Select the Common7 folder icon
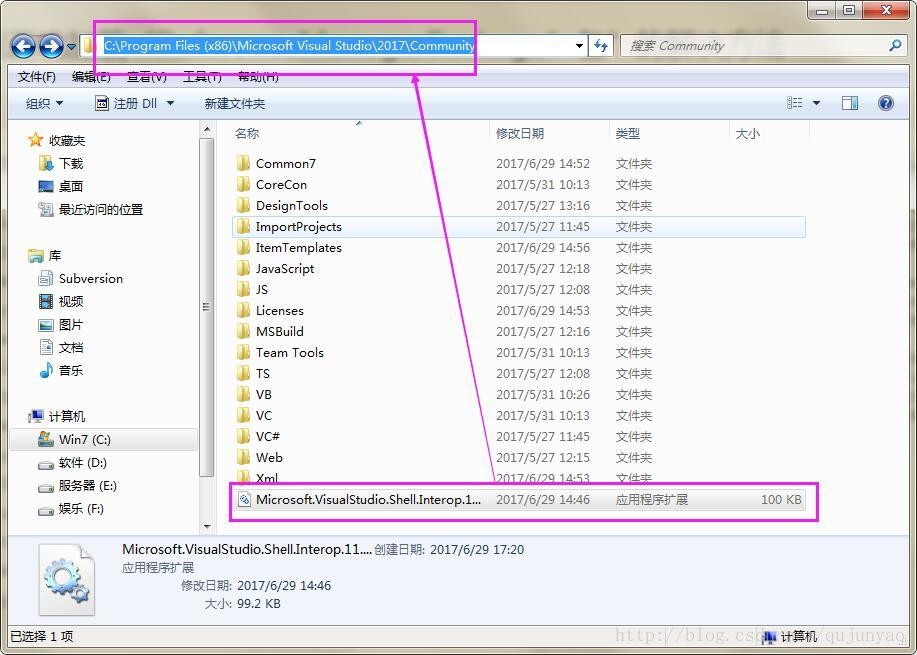Viewport: 917px width, 655px height. [243, 163]
